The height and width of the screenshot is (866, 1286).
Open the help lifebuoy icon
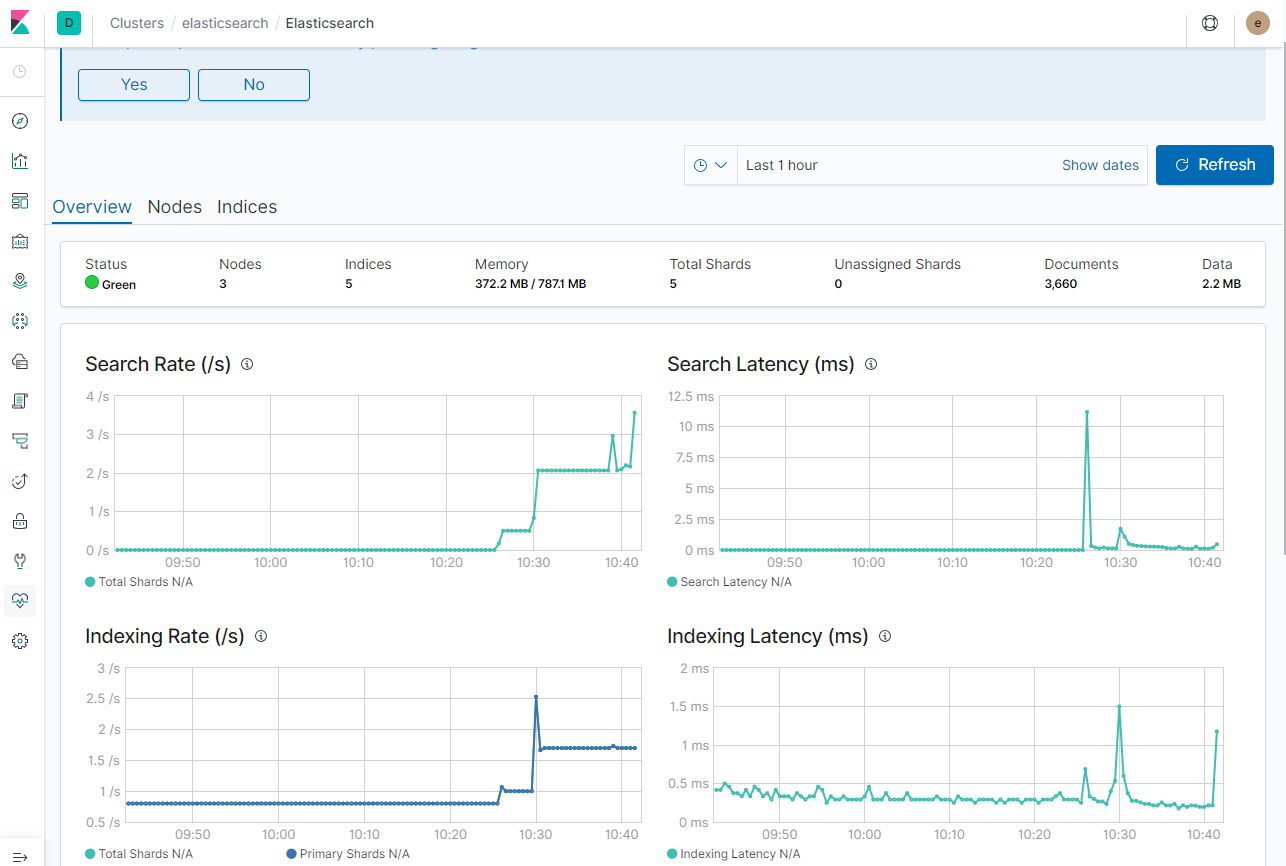tap(1210, 23)
